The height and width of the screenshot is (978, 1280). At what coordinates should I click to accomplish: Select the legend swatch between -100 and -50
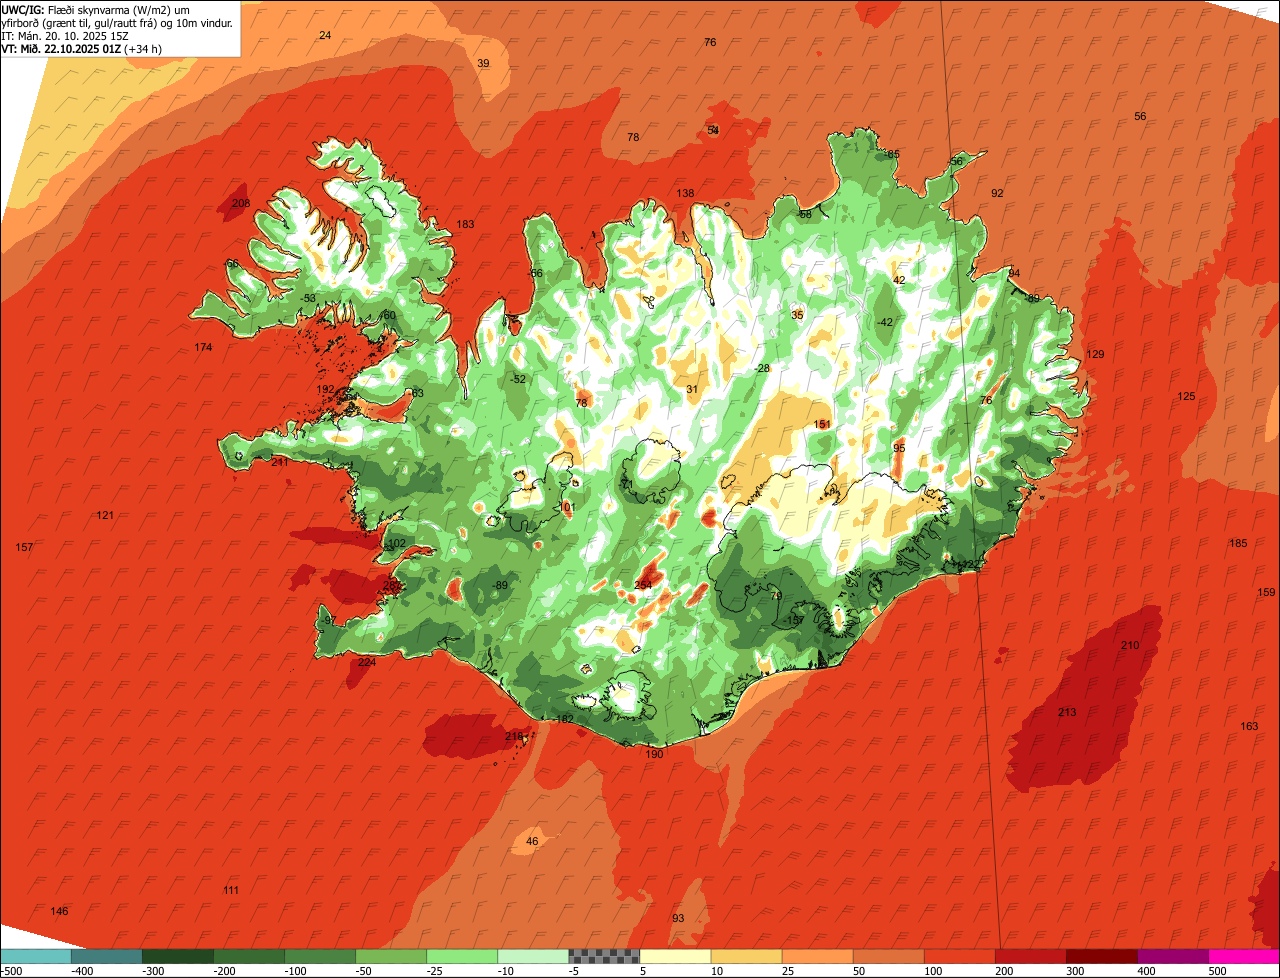coord(320,957)
